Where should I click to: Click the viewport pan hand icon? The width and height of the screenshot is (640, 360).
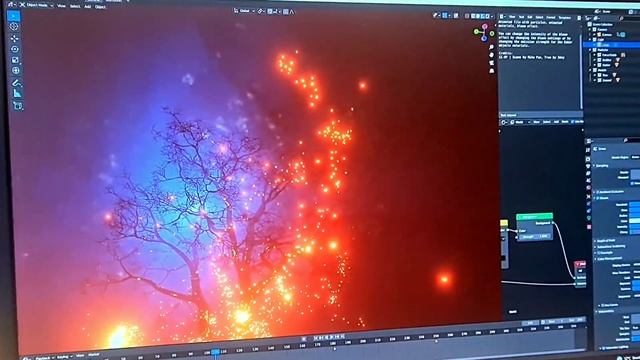click(x=491, y=55)
